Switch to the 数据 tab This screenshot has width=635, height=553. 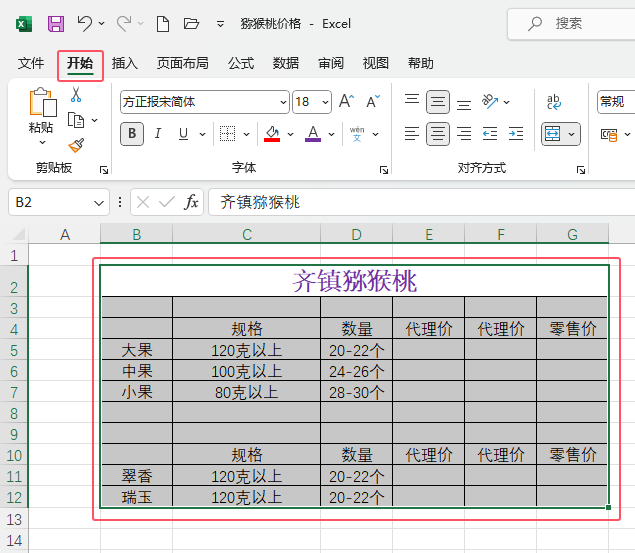click(286, 63)
